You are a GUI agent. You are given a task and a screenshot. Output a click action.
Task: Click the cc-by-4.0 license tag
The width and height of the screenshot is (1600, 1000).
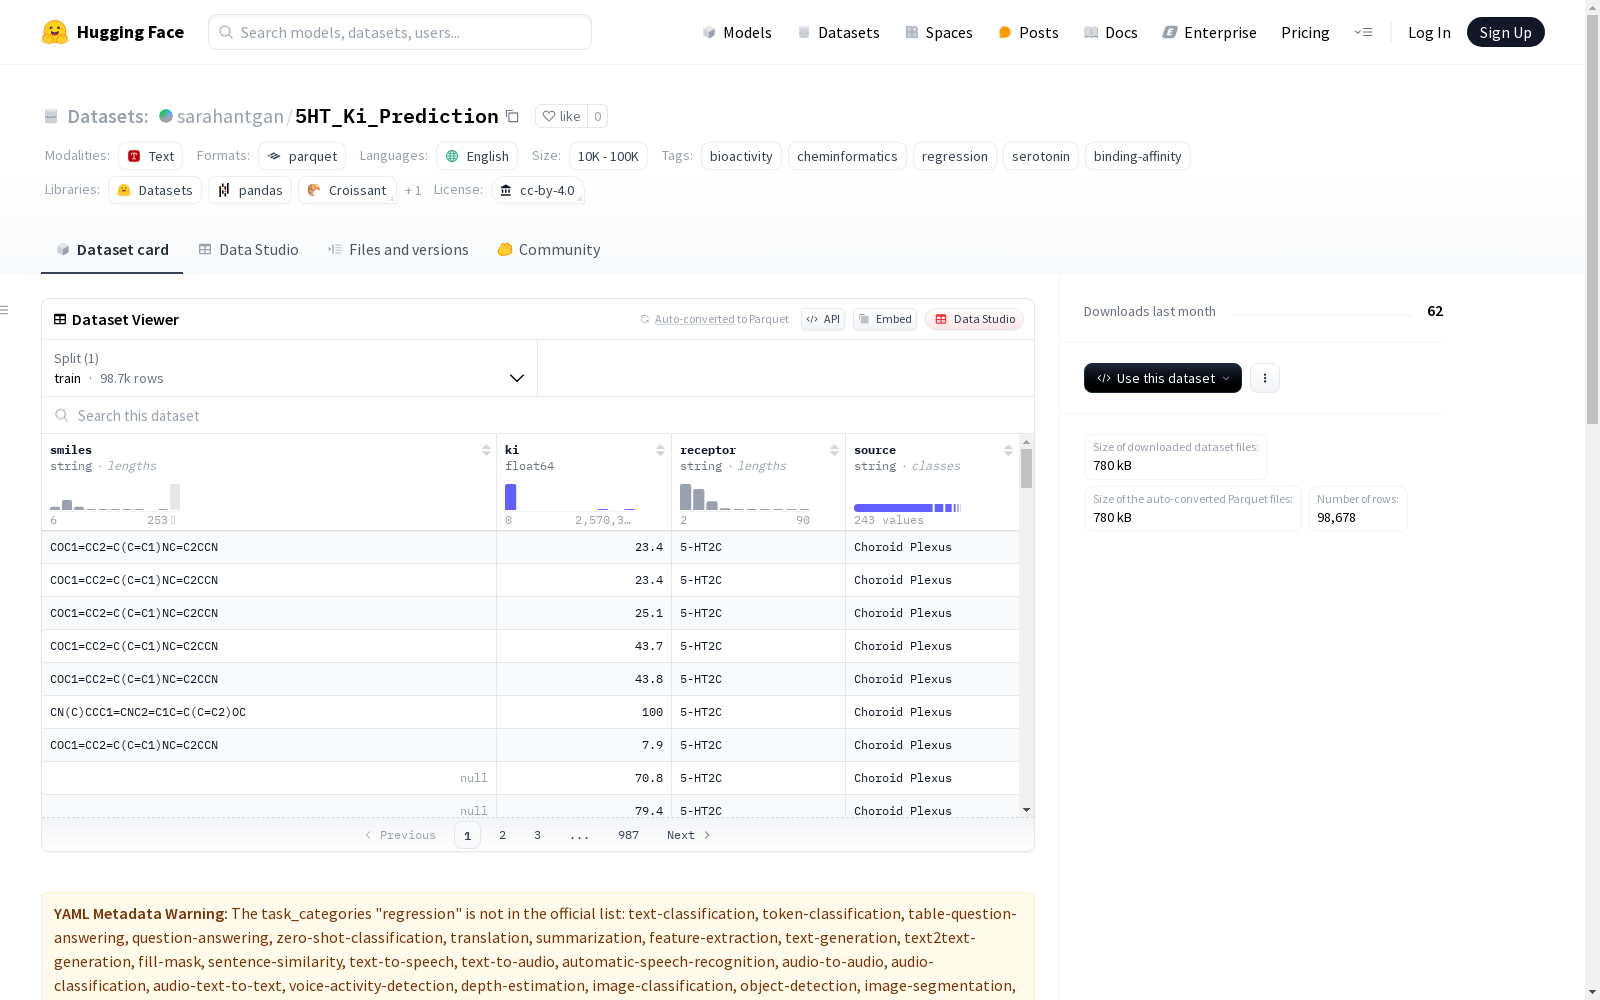coord(538,190)
